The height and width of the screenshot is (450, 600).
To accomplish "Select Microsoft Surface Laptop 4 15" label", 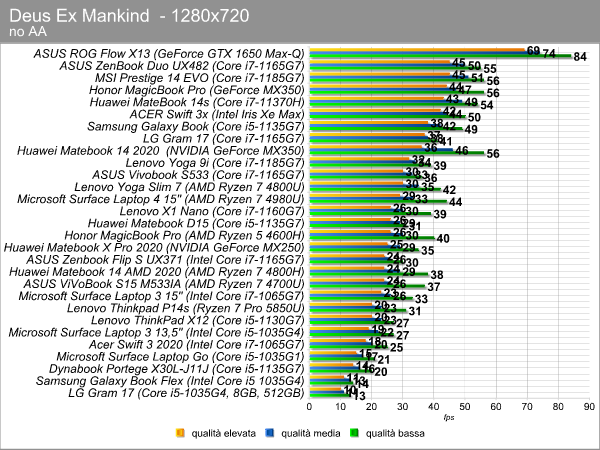I will (161, 199).
